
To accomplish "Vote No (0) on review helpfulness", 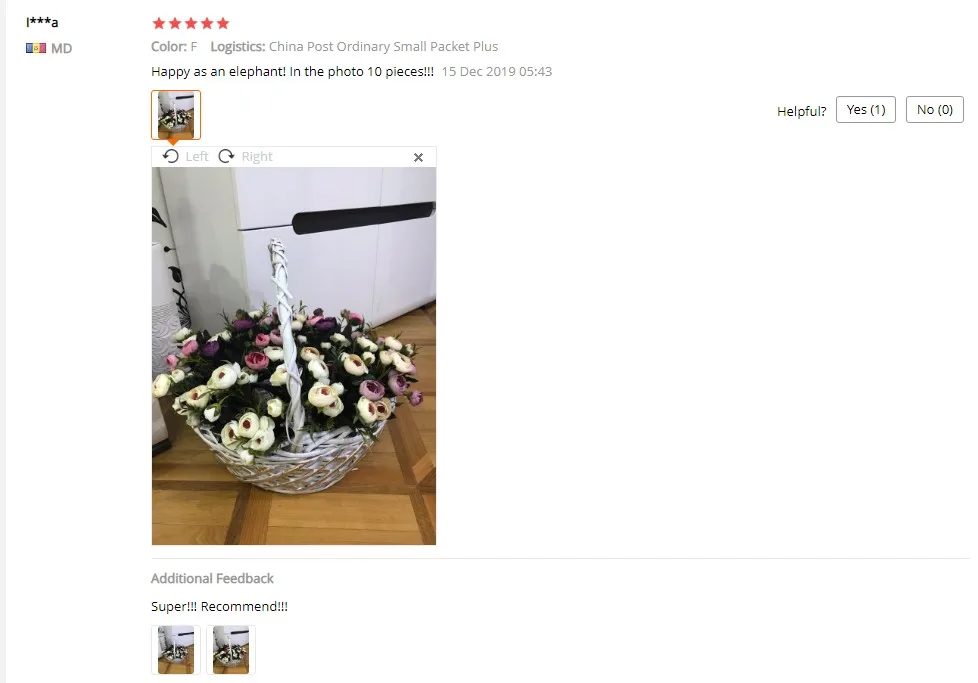I will click(934, 110).
